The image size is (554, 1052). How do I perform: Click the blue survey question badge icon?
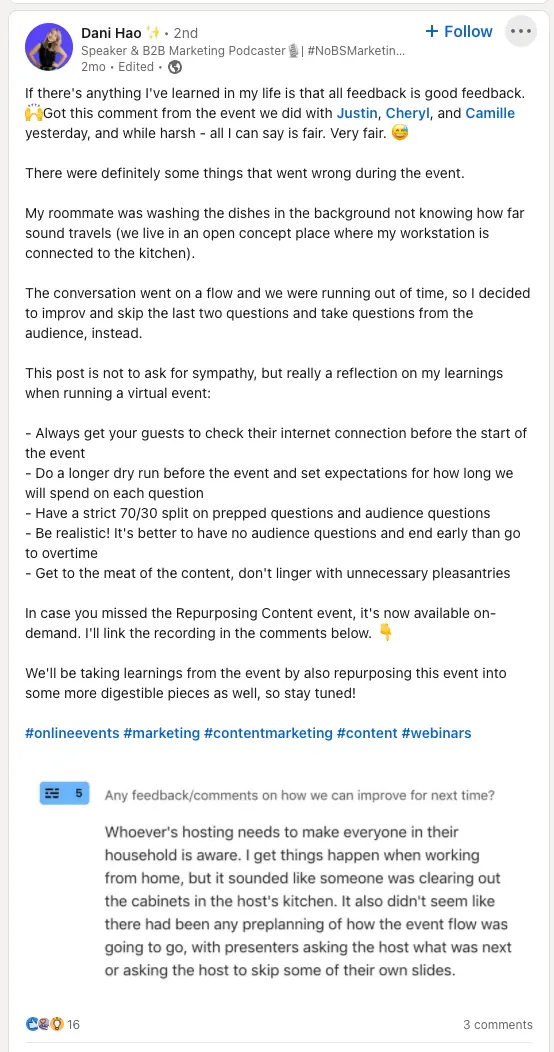64,793
